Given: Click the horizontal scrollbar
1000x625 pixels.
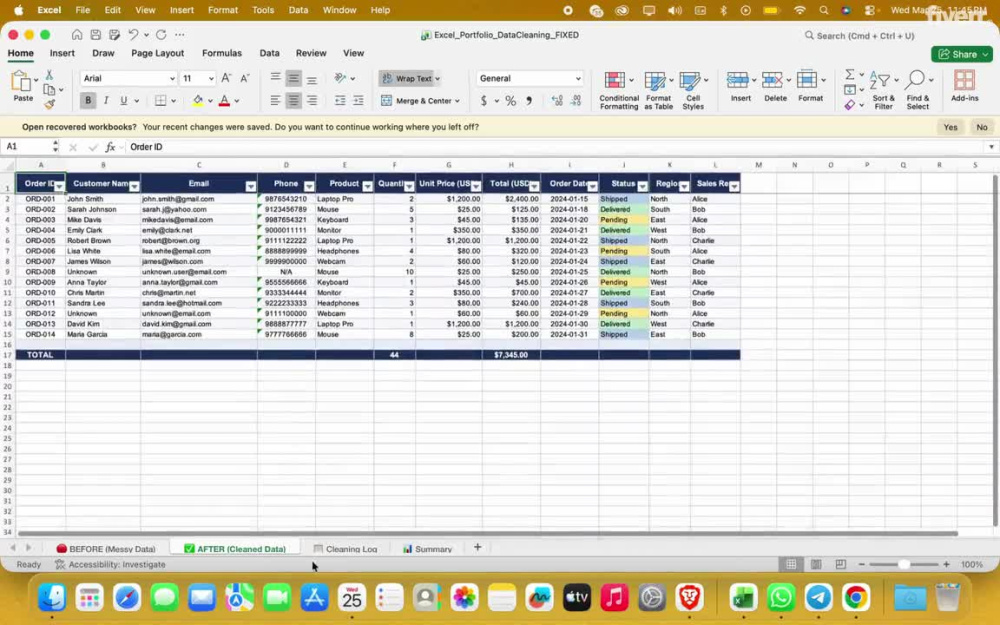Looking at the screenshot, I should coord(488,533).
